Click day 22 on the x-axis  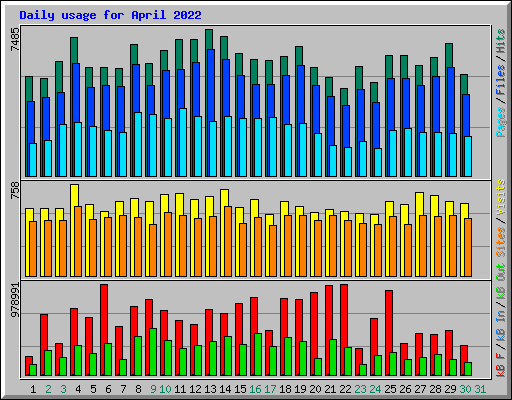(x=345, y=389)
